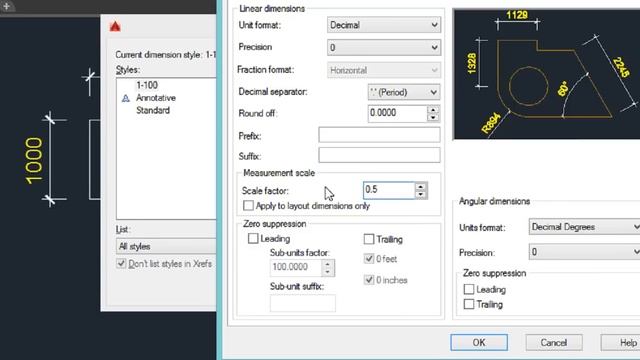Click the Sub-units factor field
The width and height of the screenshot is (640, 360).
[x=296, y=267]
